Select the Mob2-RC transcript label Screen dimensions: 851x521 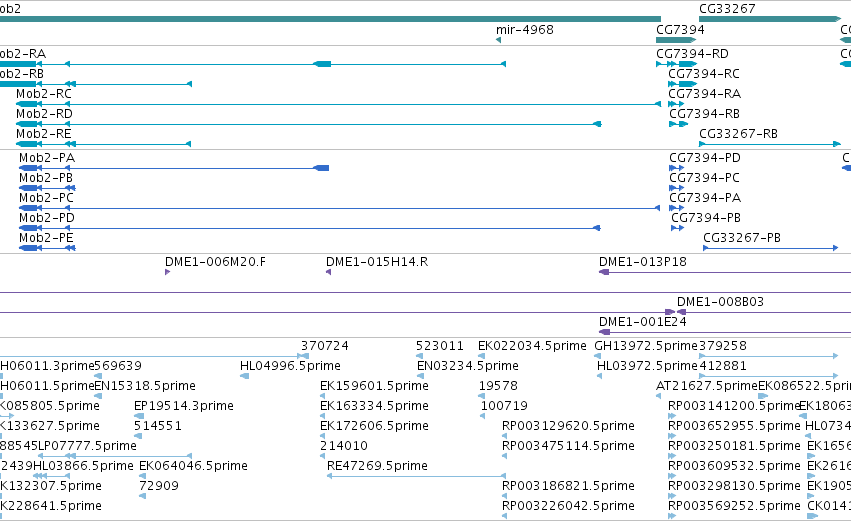tap(43, 94)
